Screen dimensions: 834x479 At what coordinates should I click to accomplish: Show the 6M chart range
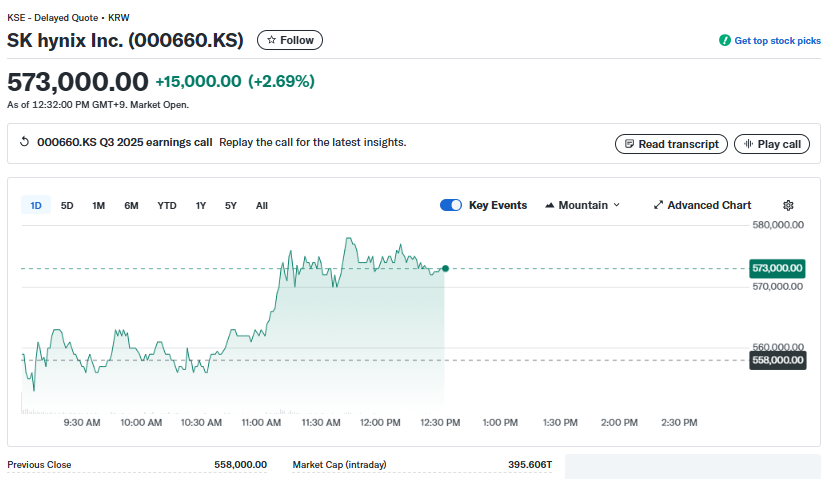pyautogui.click(x=131, y=205)
